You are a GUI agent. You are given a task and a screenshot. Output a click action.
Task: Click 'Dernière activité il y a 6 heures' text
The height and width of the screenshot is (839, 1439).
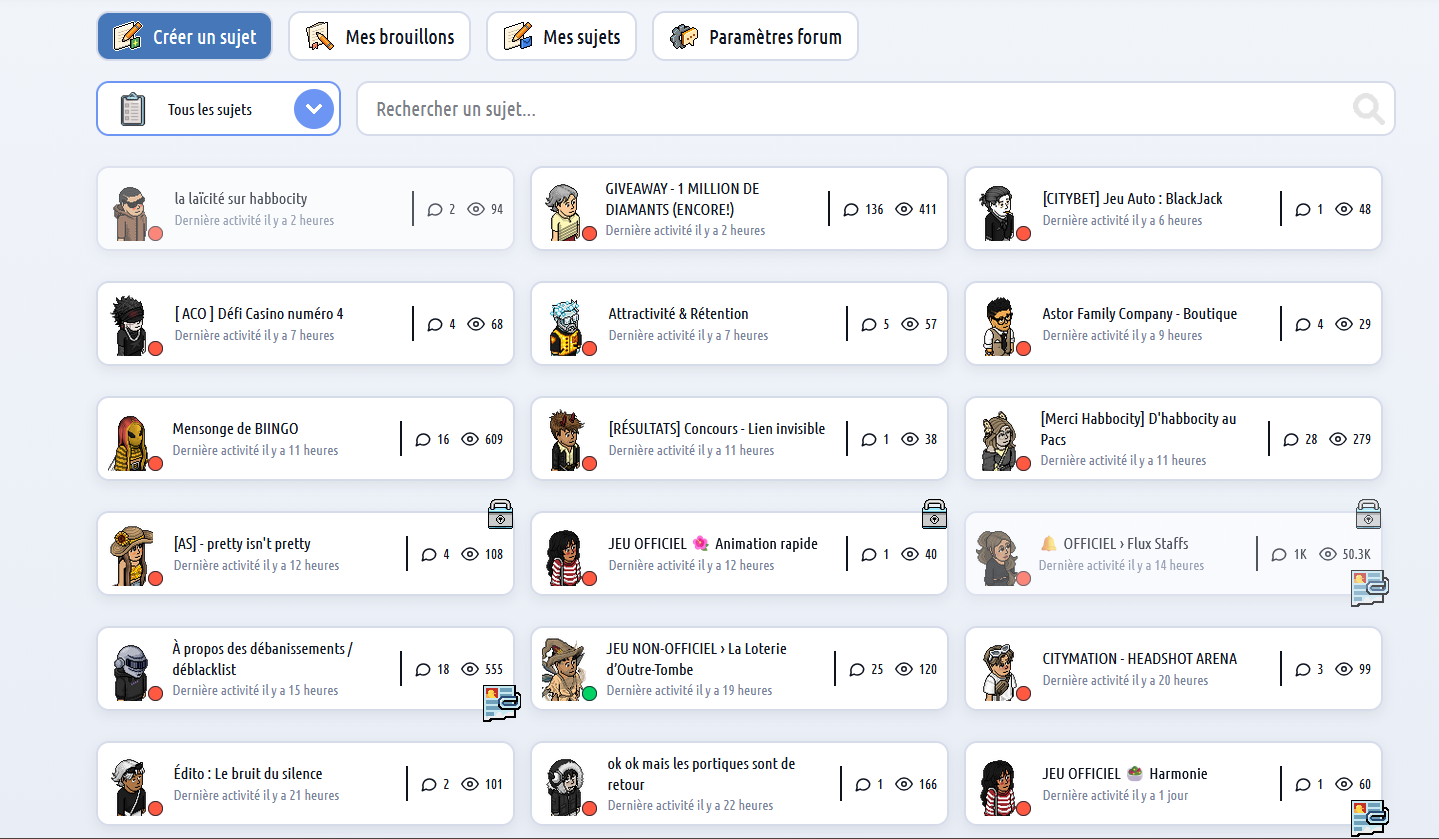click(1122, 221)
